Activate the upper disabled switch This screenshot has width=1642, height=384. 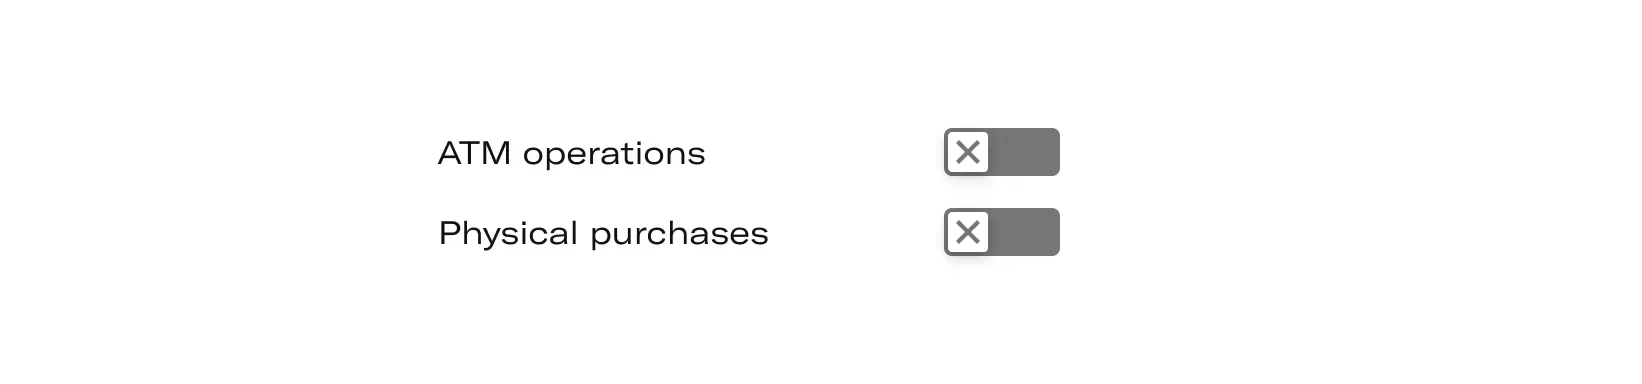click(1001, 152)
